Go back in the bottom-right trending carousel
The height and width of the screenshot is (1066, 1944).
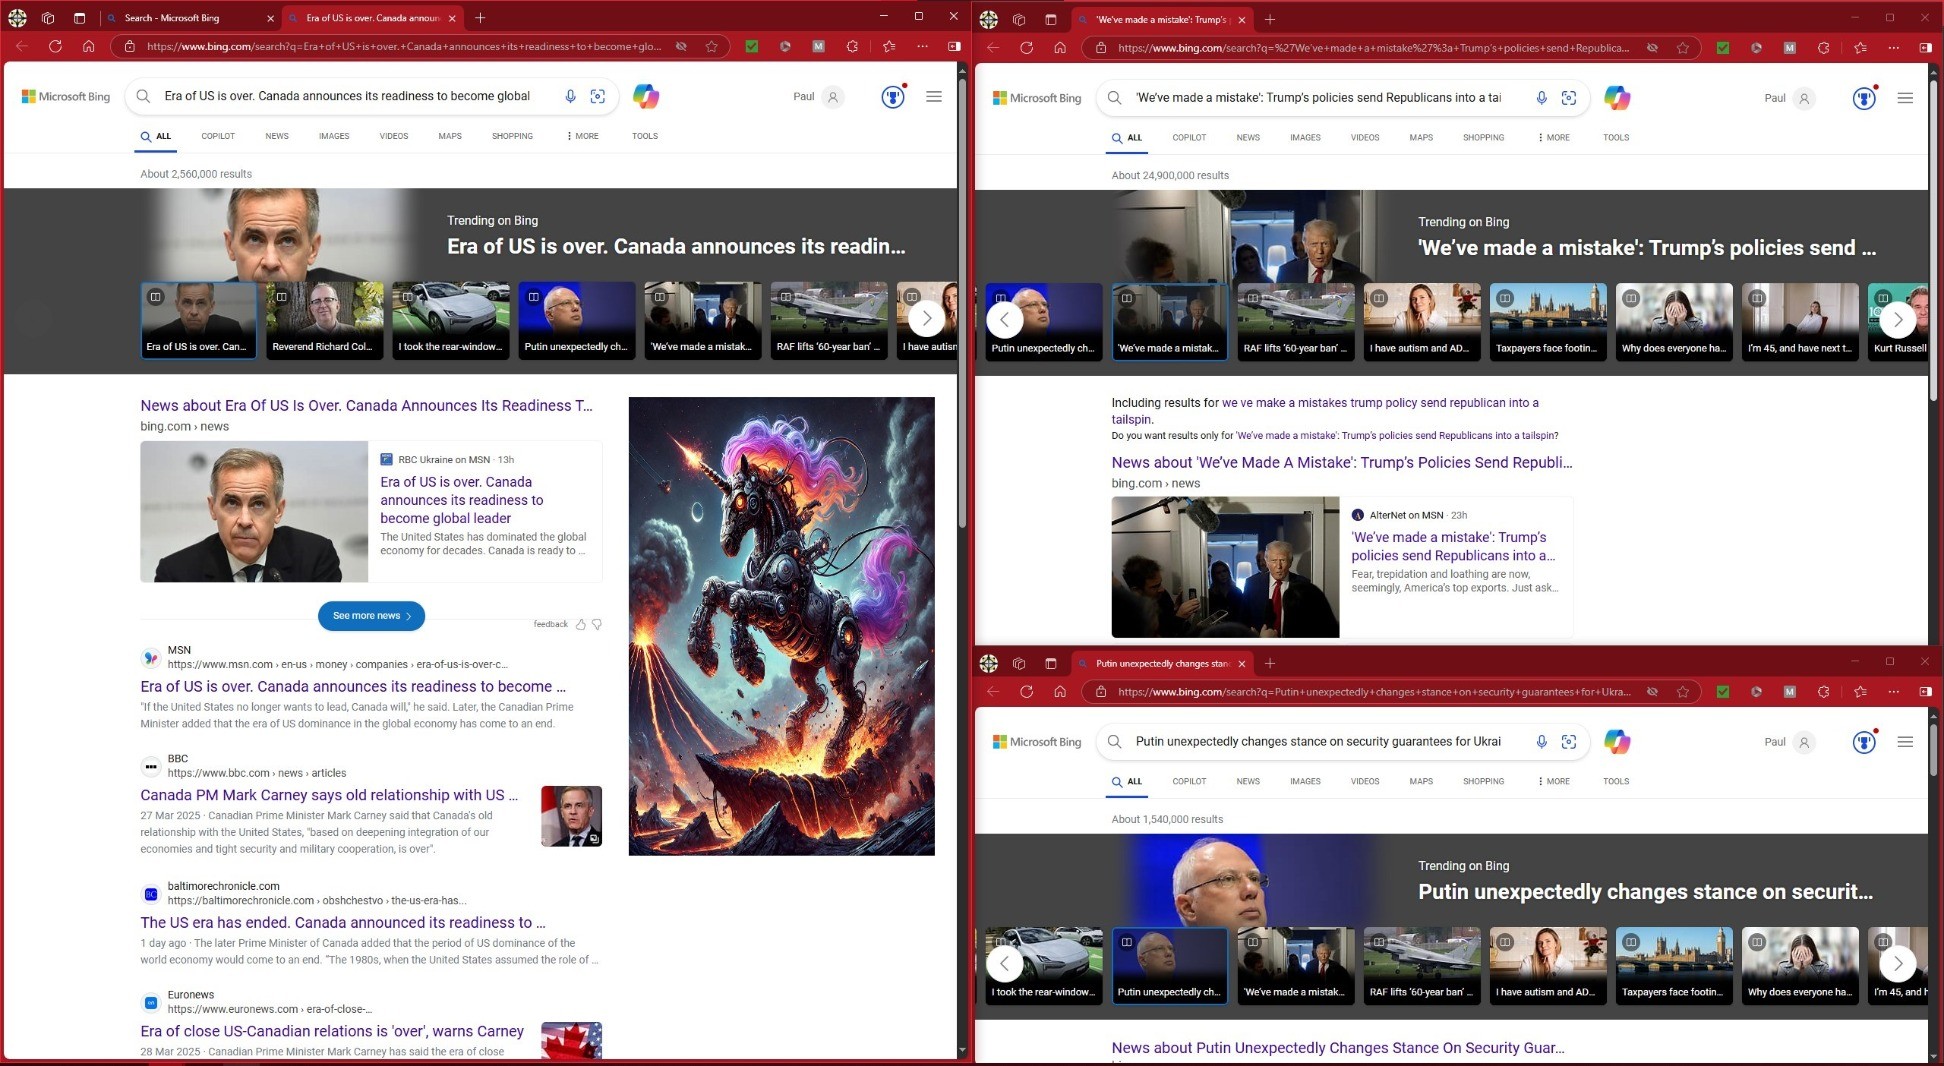[x=1004, y=964]
